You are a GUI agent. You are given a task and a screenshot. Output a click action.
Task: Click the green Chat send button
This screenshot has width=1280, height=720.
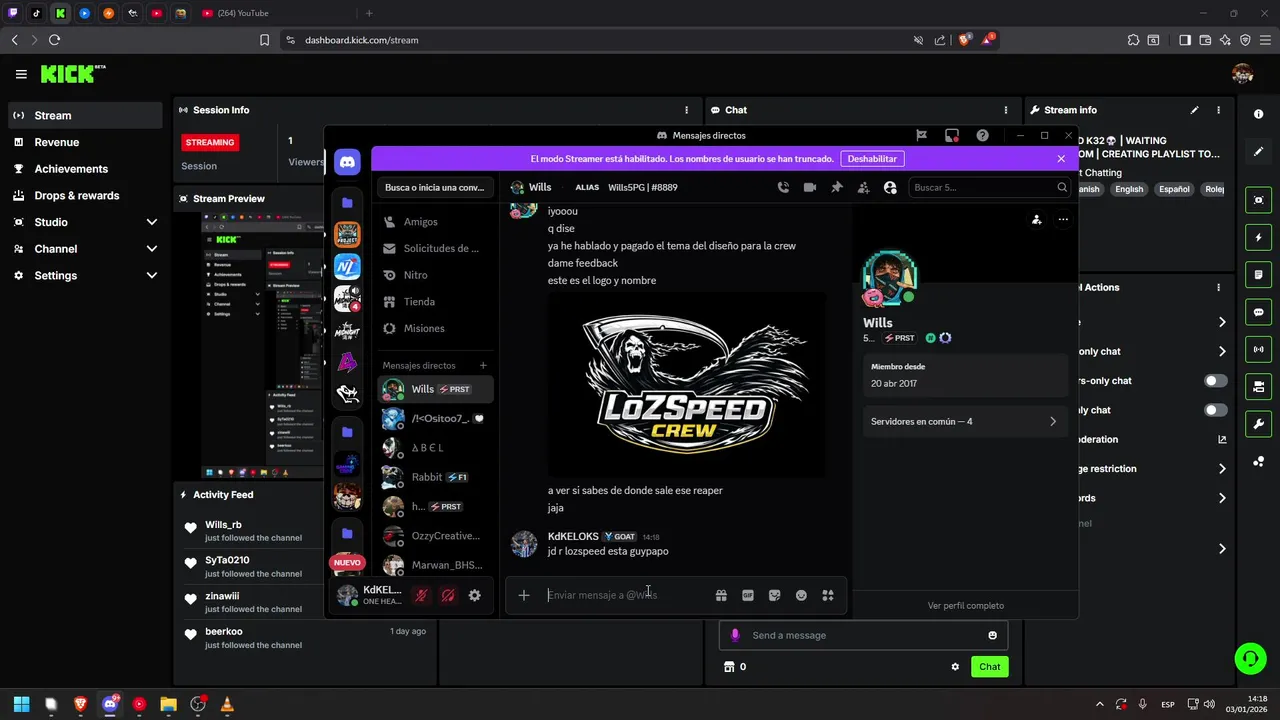coord(989,667)
